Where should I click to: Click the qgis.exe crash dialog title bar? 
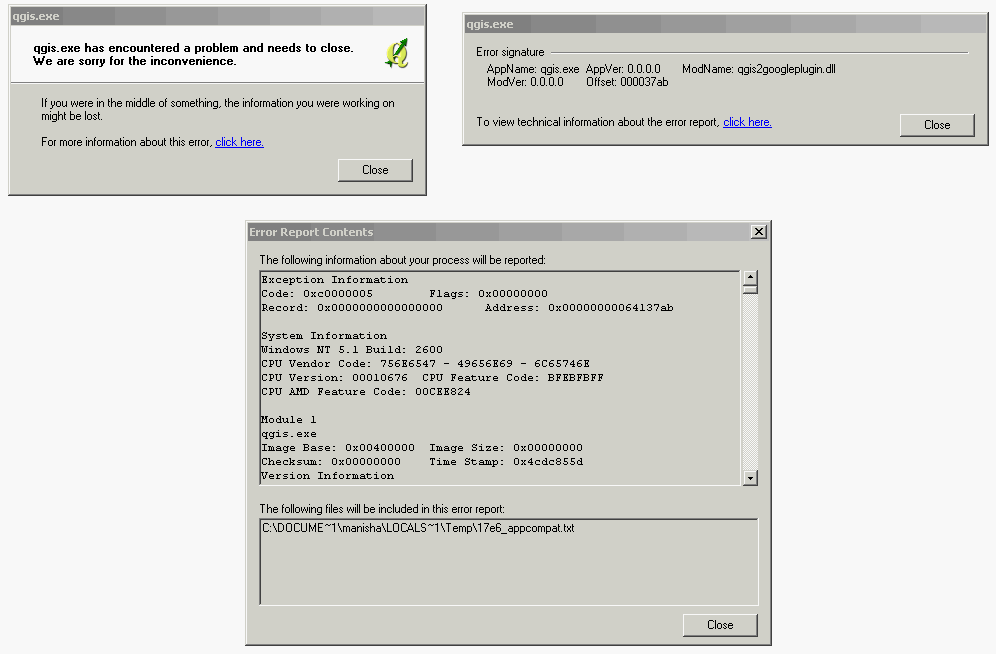click(x=200, y=15)
